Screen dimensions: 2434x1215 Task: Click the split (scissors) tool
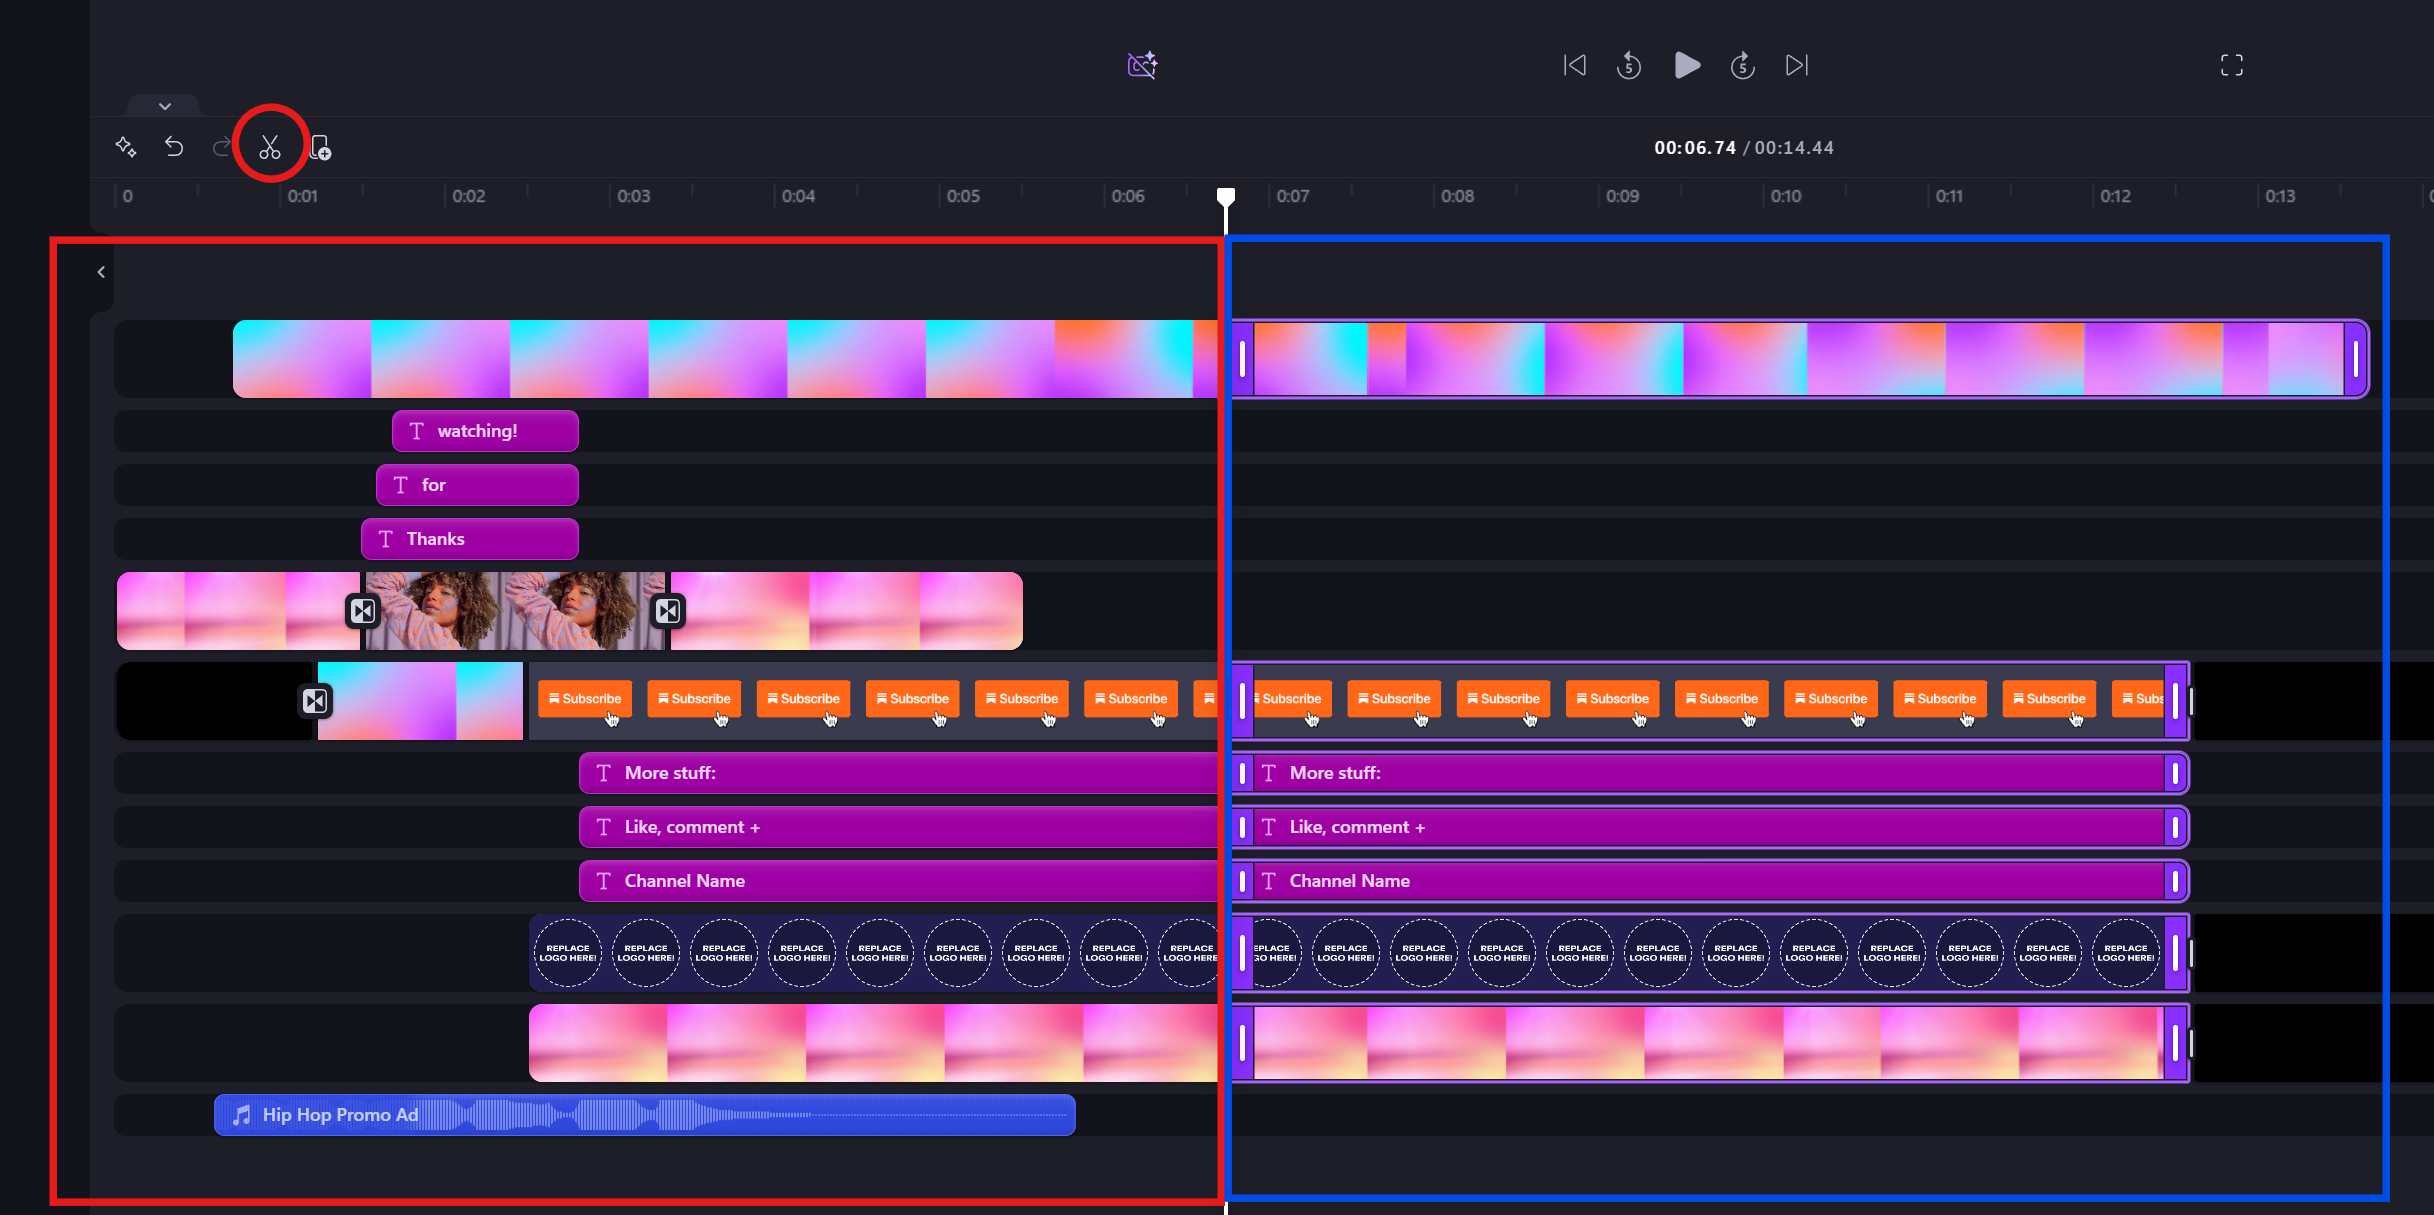(x=270, y=147)
